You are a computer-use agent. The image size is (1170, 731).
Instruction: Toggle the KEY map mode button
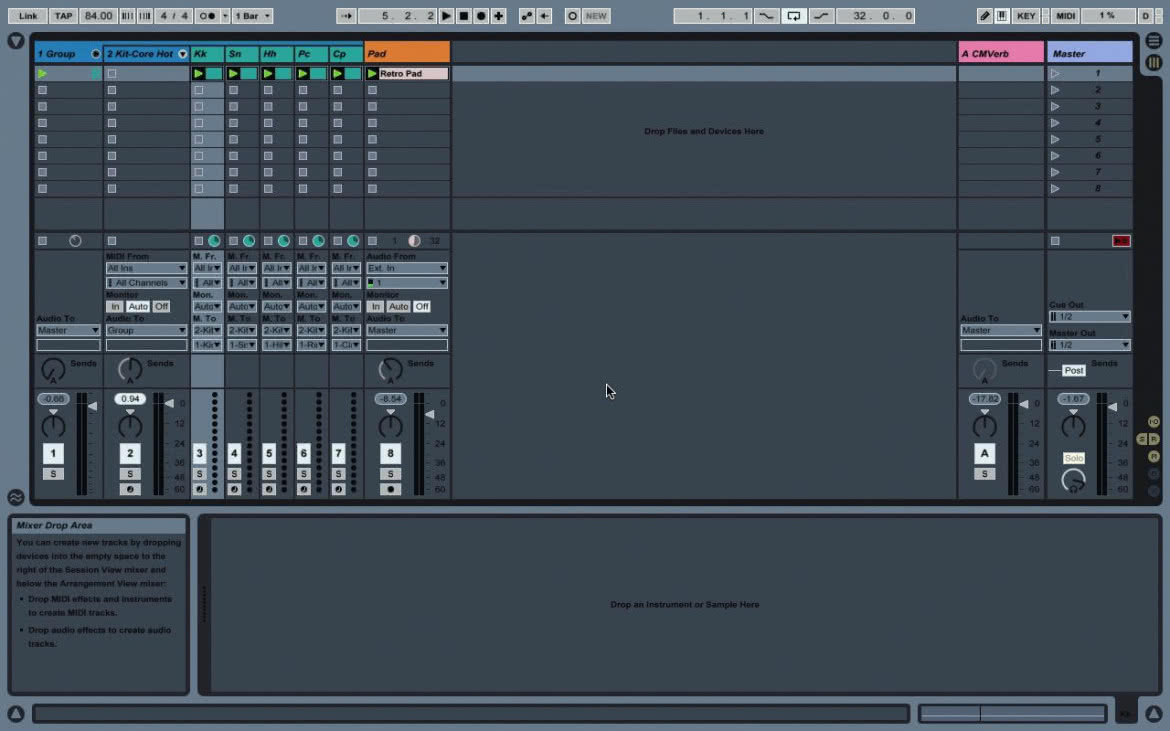(1026, 16)
